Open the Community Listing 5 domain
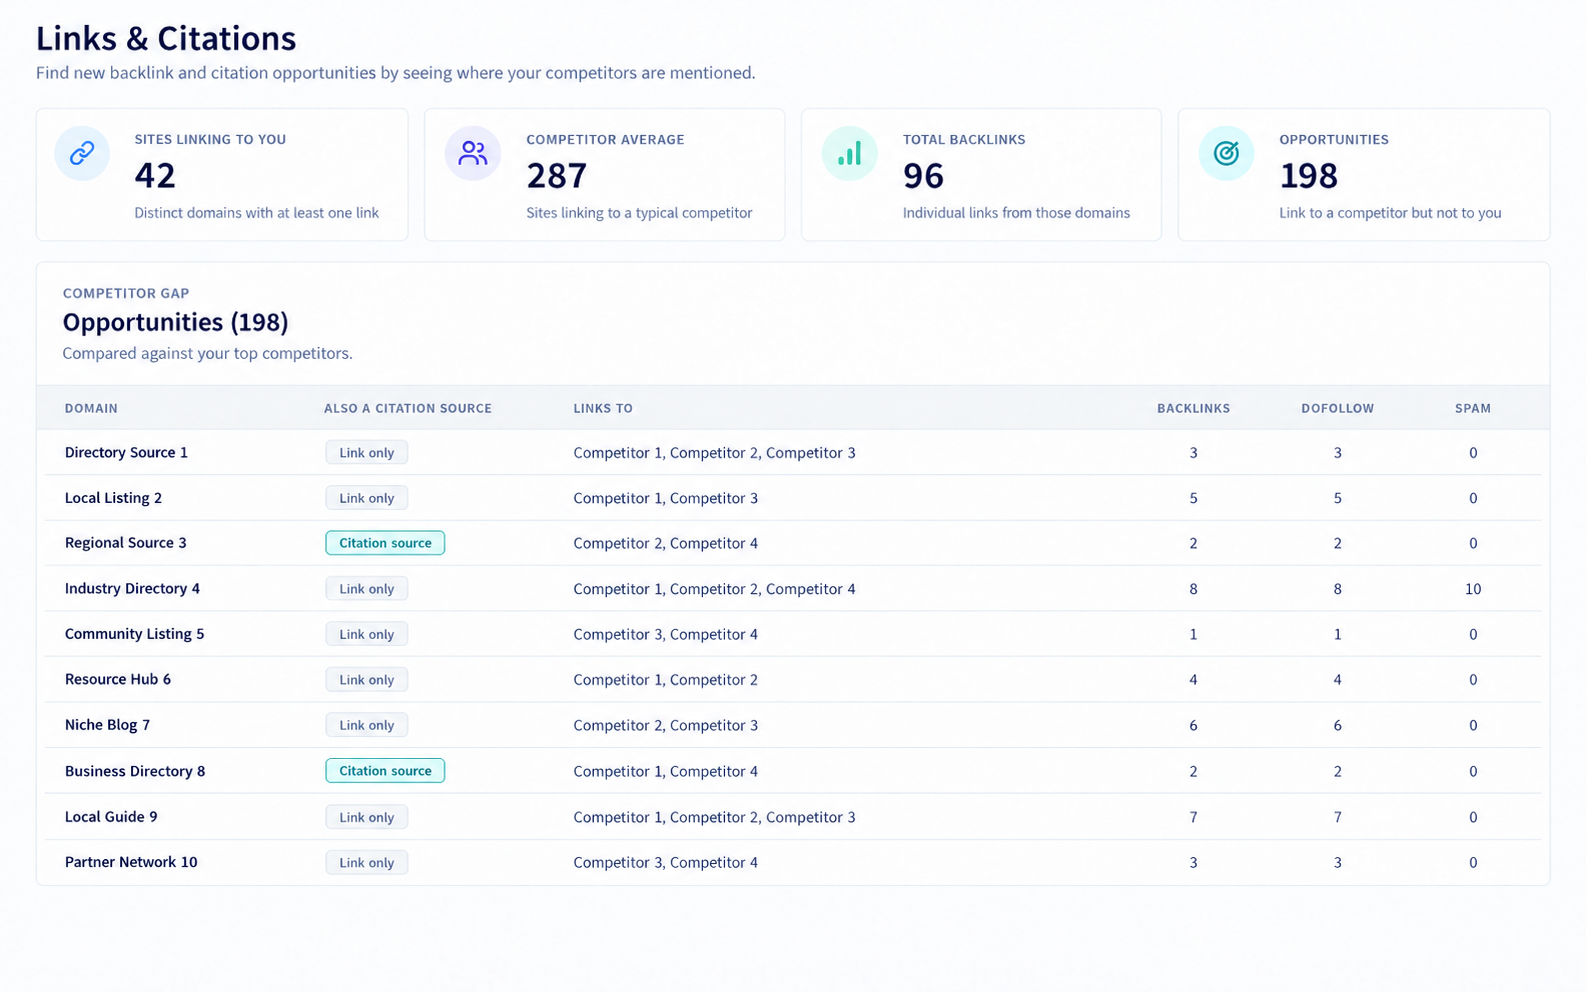1586x992 pixels. [134, 634]
